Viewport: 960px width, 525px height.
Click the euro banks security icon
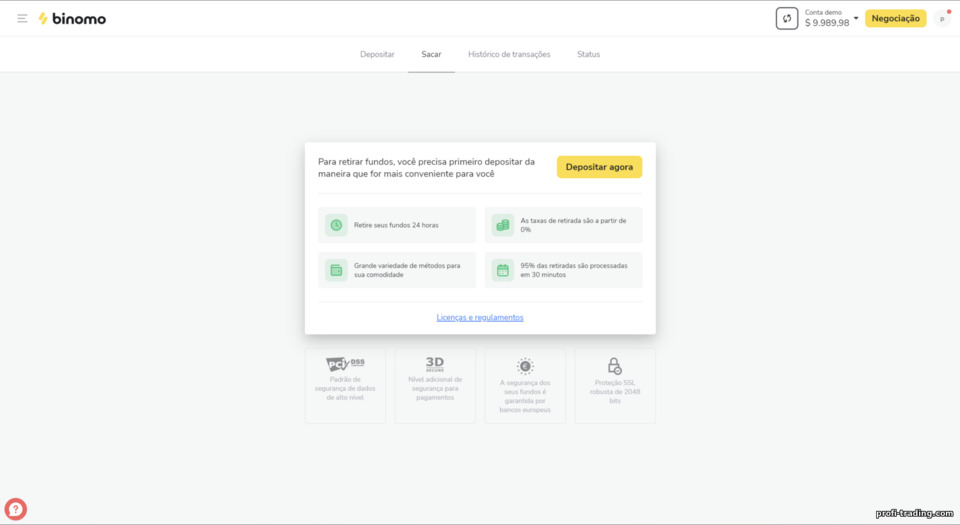pyautogui.click(x=525, y=367)
